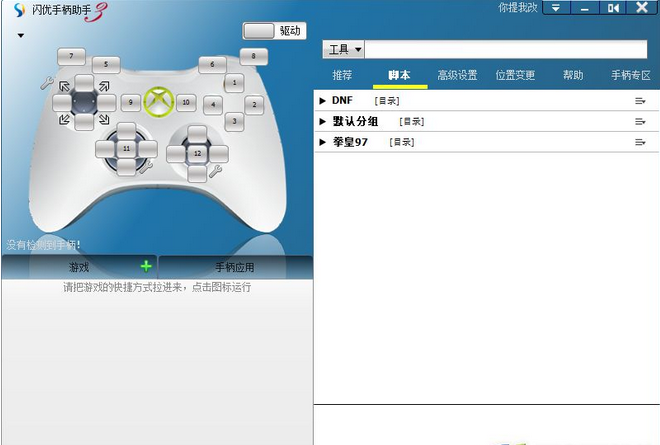Click the D-pad up slot

pos(84,83)
